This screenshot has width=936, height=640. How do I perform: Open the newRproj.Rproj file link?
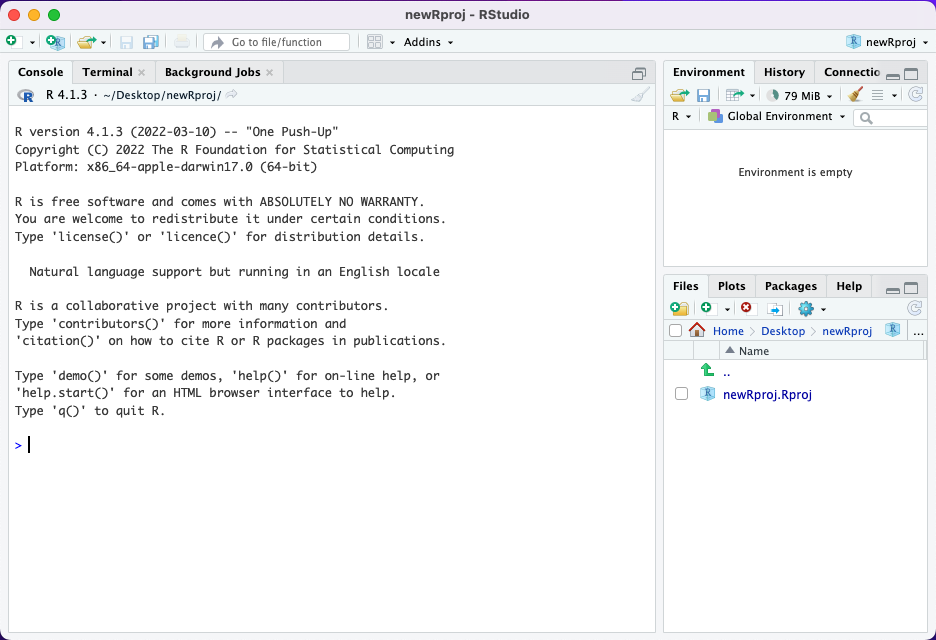[x=767, y=394]
